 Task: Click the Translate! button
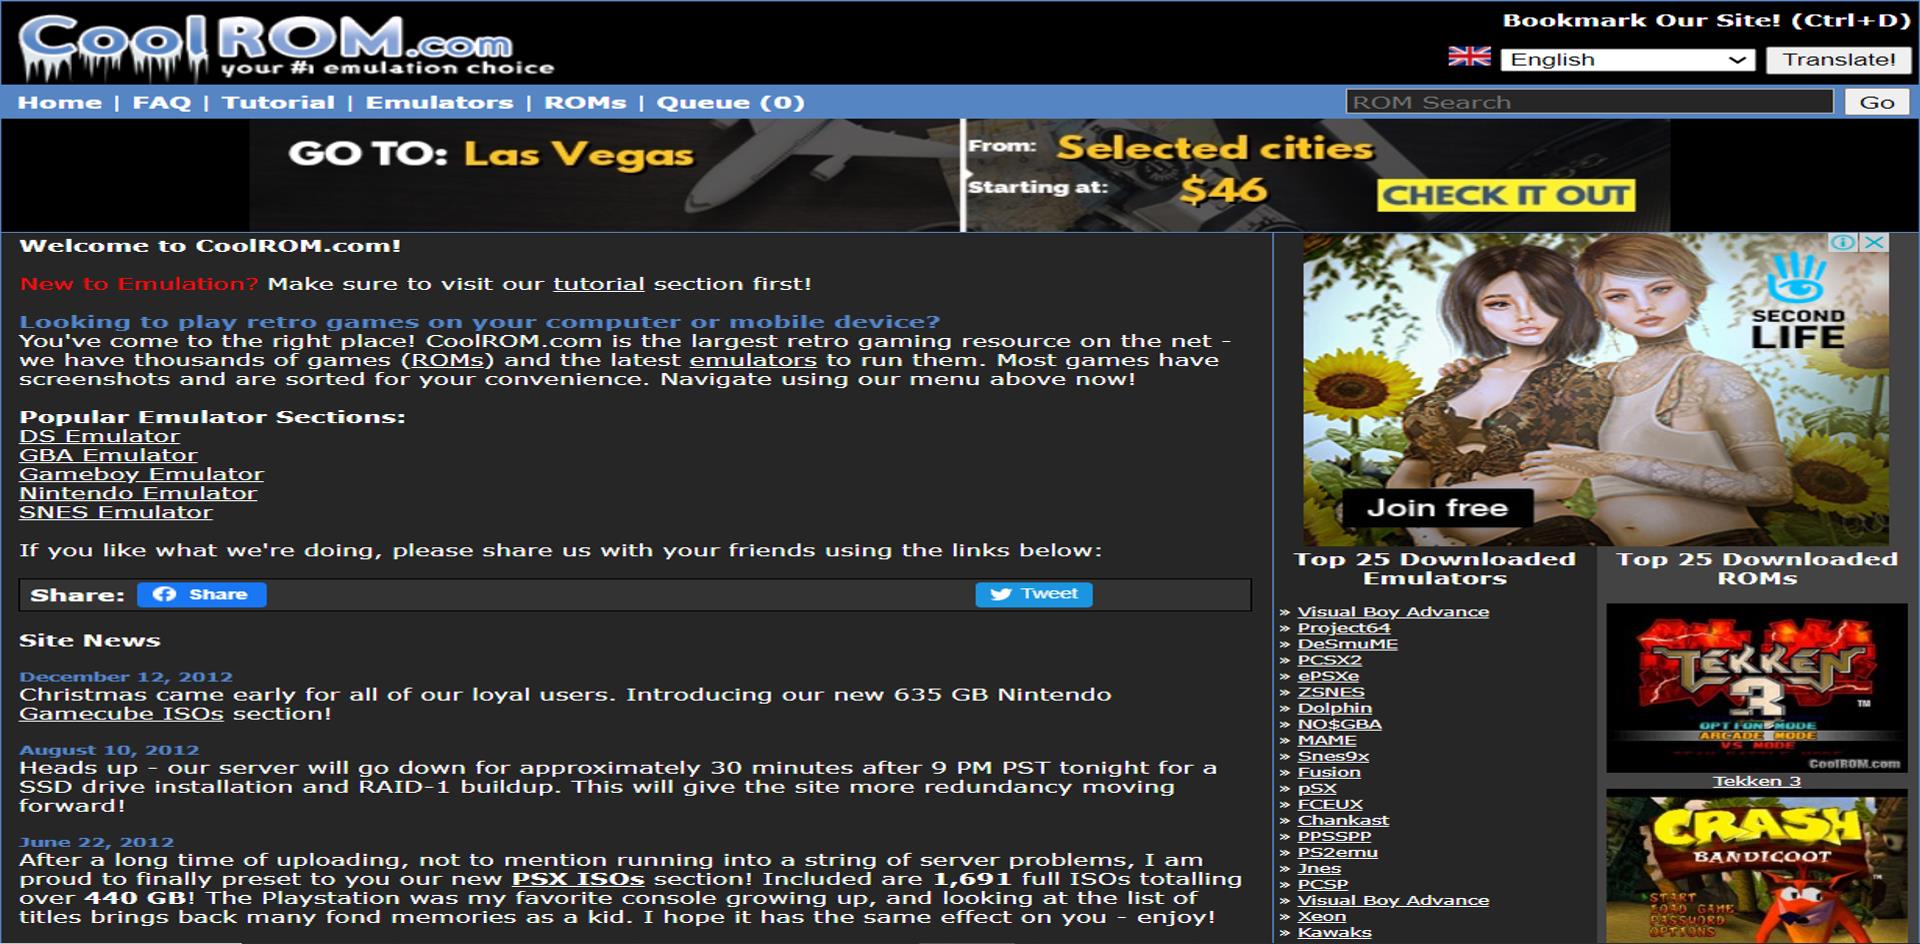(x=1838, y=58)
